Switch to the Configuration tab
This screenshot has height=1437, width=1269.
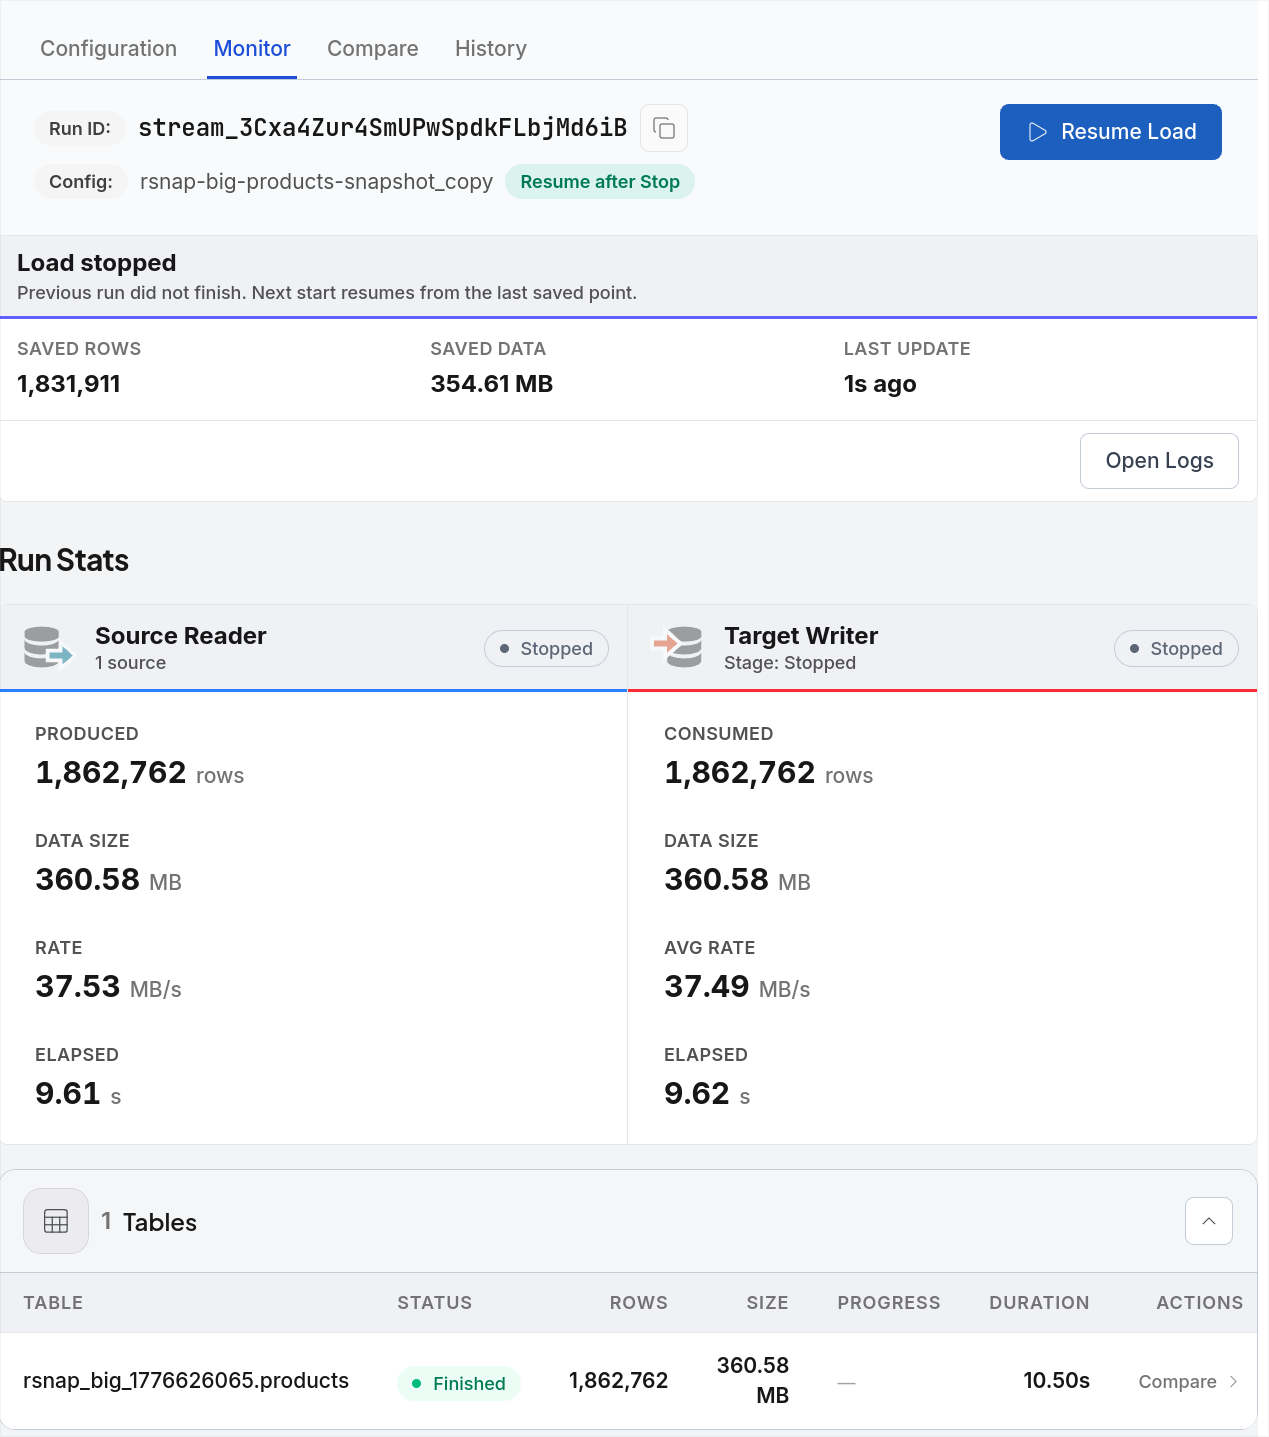[x=108, y=48]
